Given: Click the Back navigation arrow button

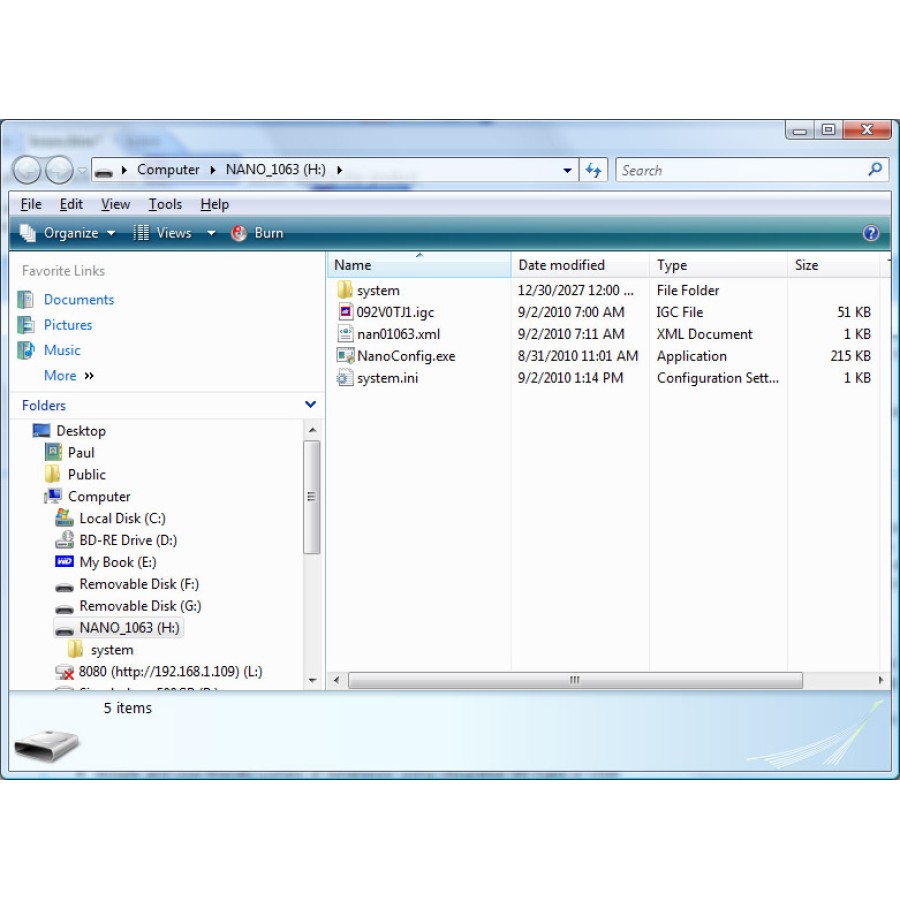Looking at the screenshot, I should pos(26,170).
